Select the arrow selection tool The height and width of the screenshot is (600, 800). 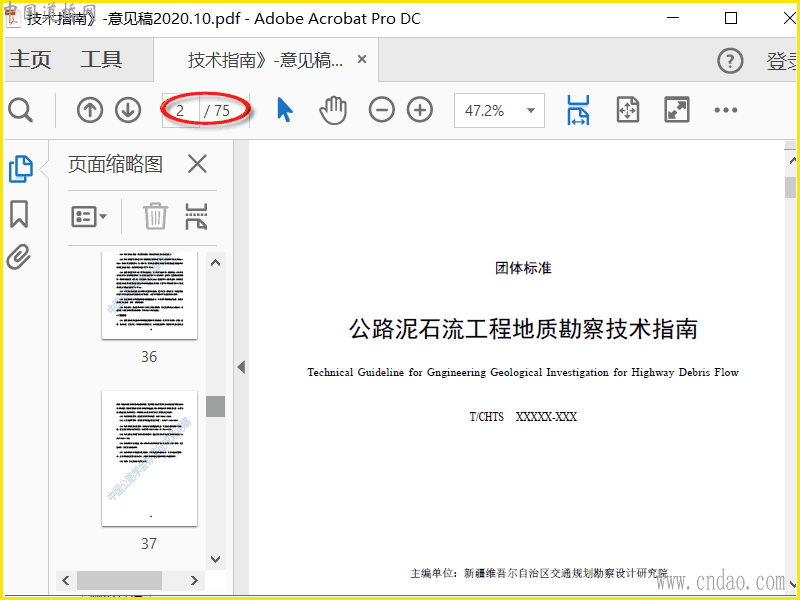(285, 110)
